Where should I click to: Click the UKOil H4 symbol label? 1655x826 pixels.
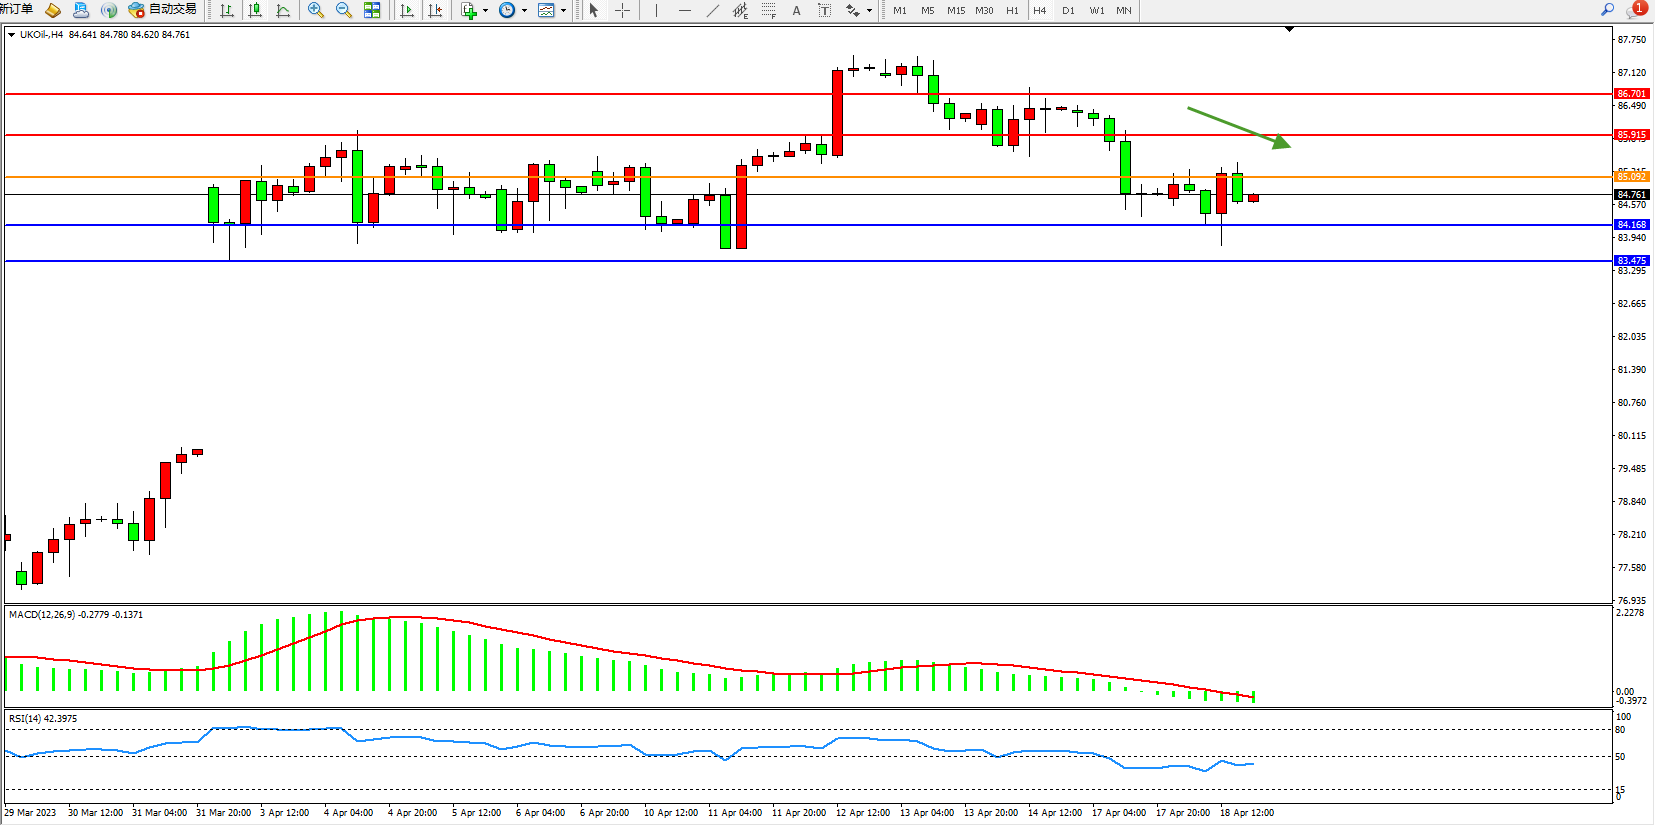[x=41, y=34]
